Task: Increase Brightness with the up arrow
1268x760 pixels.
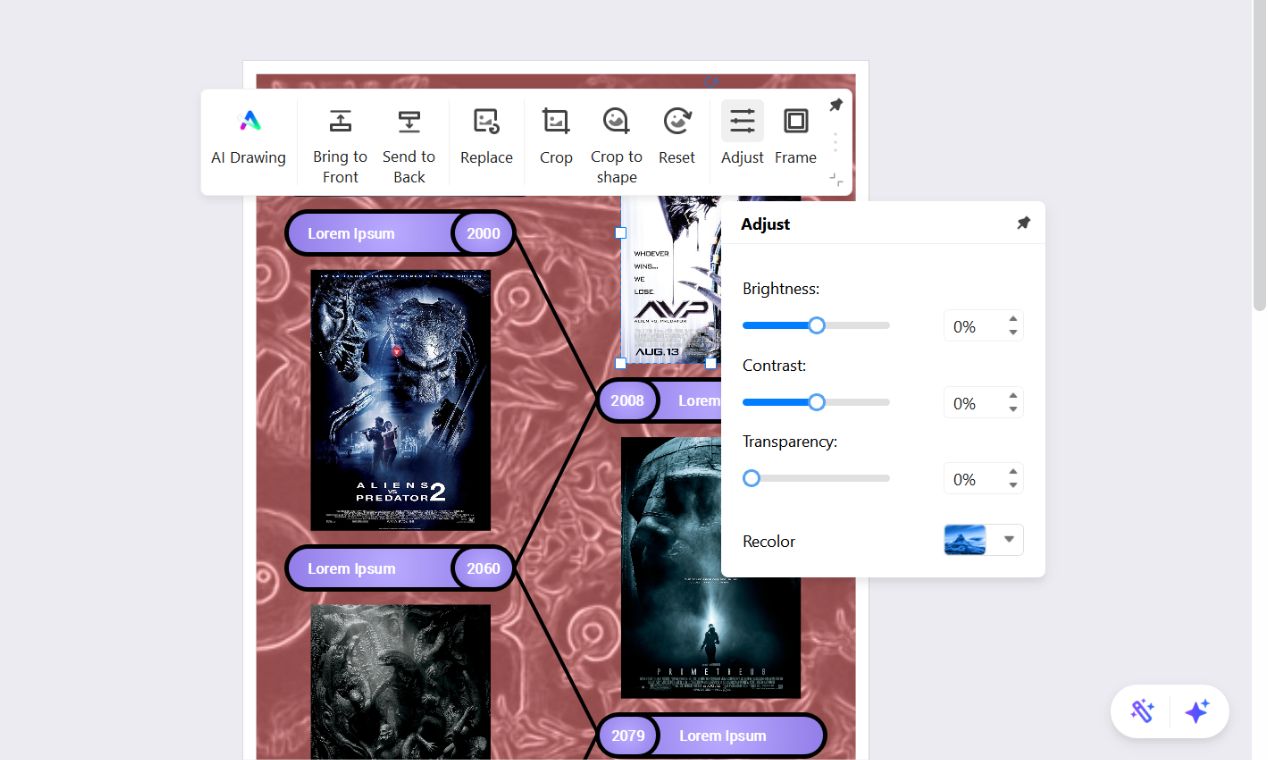Action: (1013, 319)
